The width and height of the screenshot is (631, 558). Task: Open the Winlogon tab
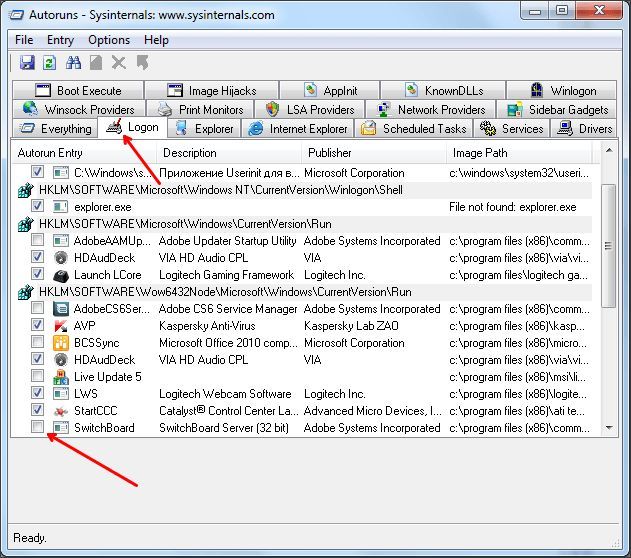point(562,91)
